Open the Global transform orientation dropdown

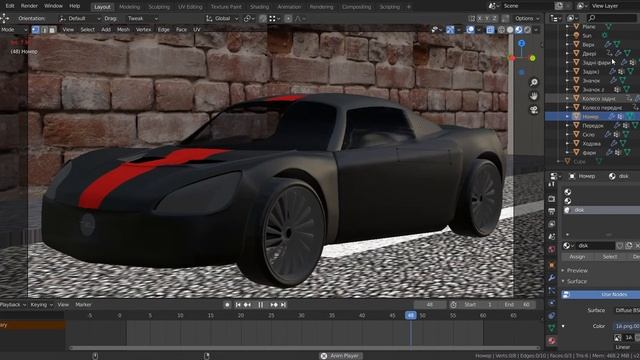(222, 18)
